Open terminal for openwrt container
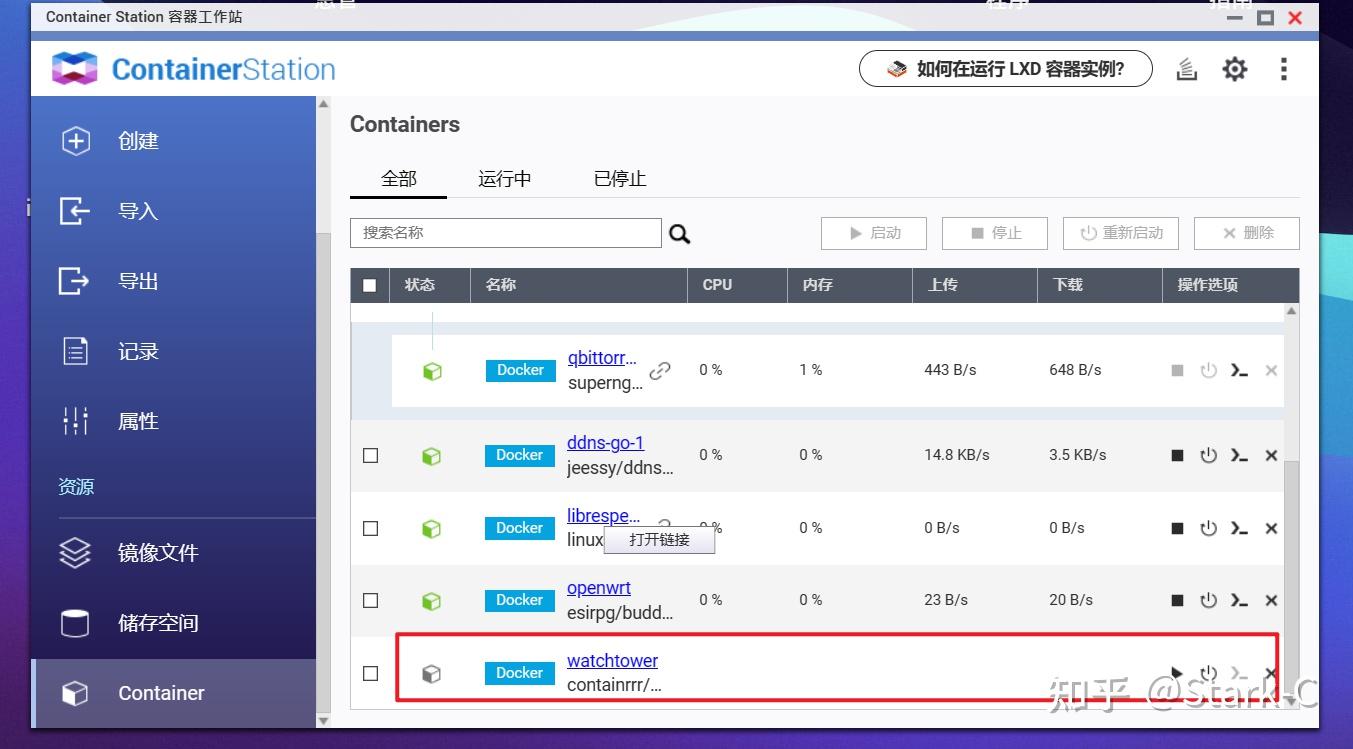Screen dimensions: 1353x749 [1239, 601]
